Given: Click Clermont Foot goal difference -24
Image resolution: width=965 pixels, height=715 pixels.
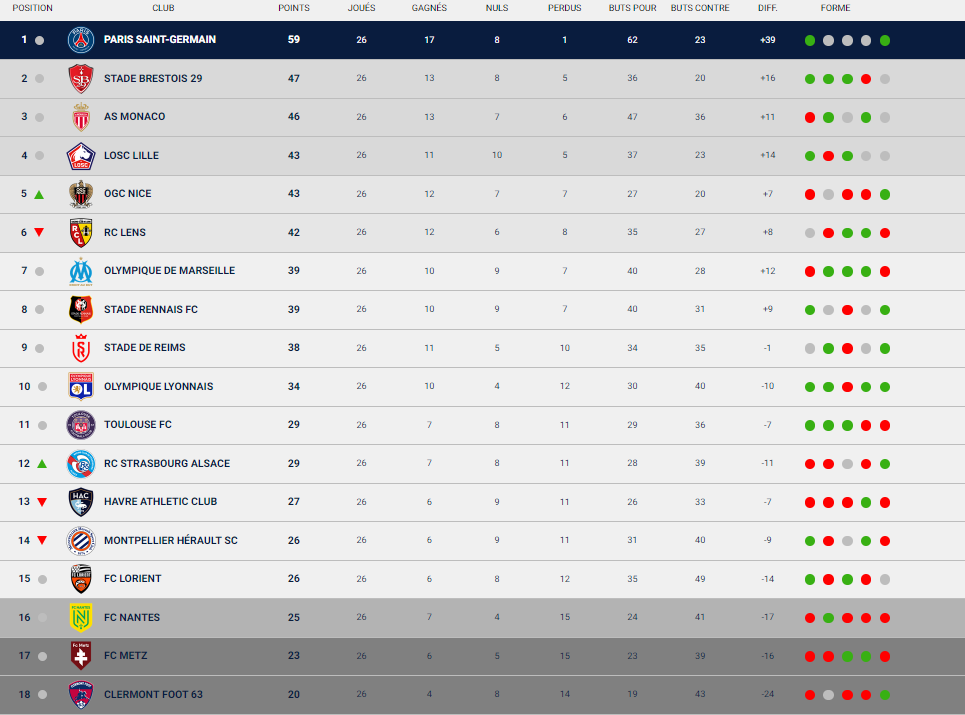Looking at the screenshot, I should click(x=767, y=694).
